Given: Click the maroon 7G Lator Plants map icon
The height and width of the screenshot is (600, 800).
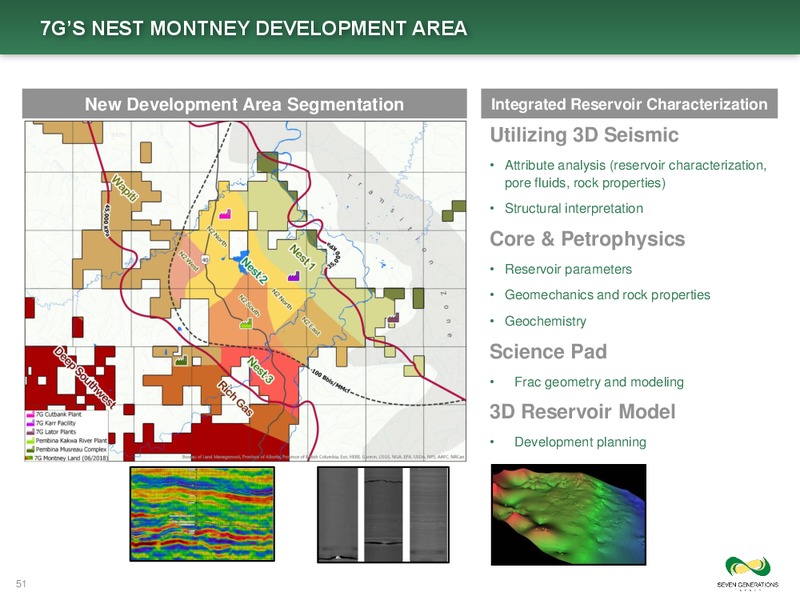Looking at the screenshot, I should point(392,318).
